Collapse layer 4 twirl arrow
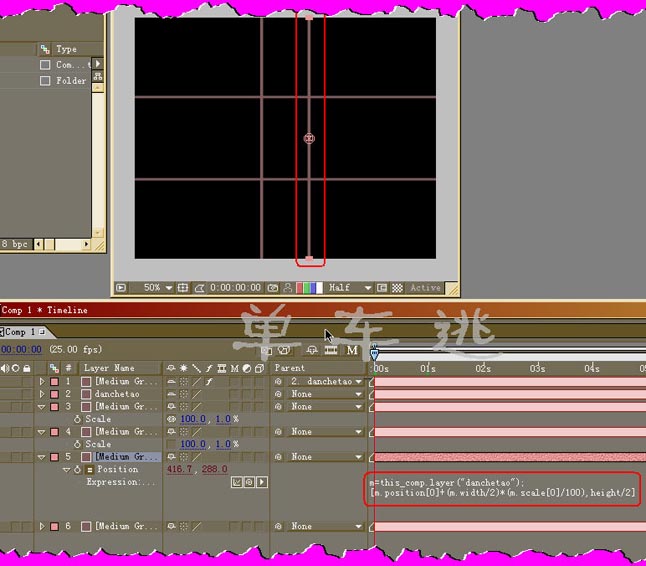This screenshot has height=566, width=646. point(42,432)
